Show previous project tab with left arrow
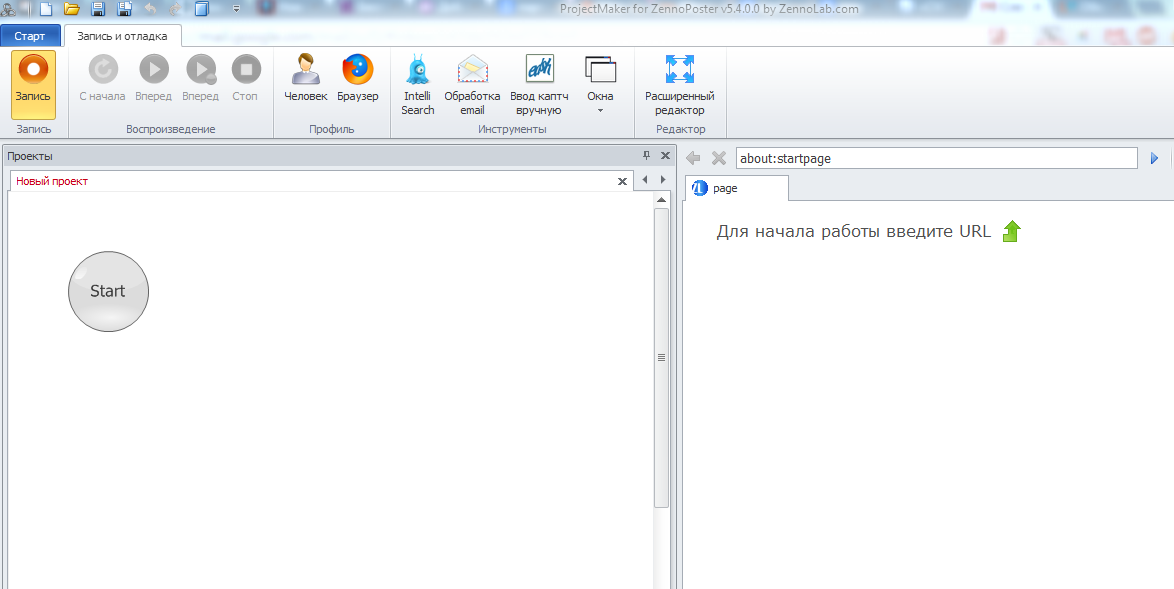 [x=645, y=180]
